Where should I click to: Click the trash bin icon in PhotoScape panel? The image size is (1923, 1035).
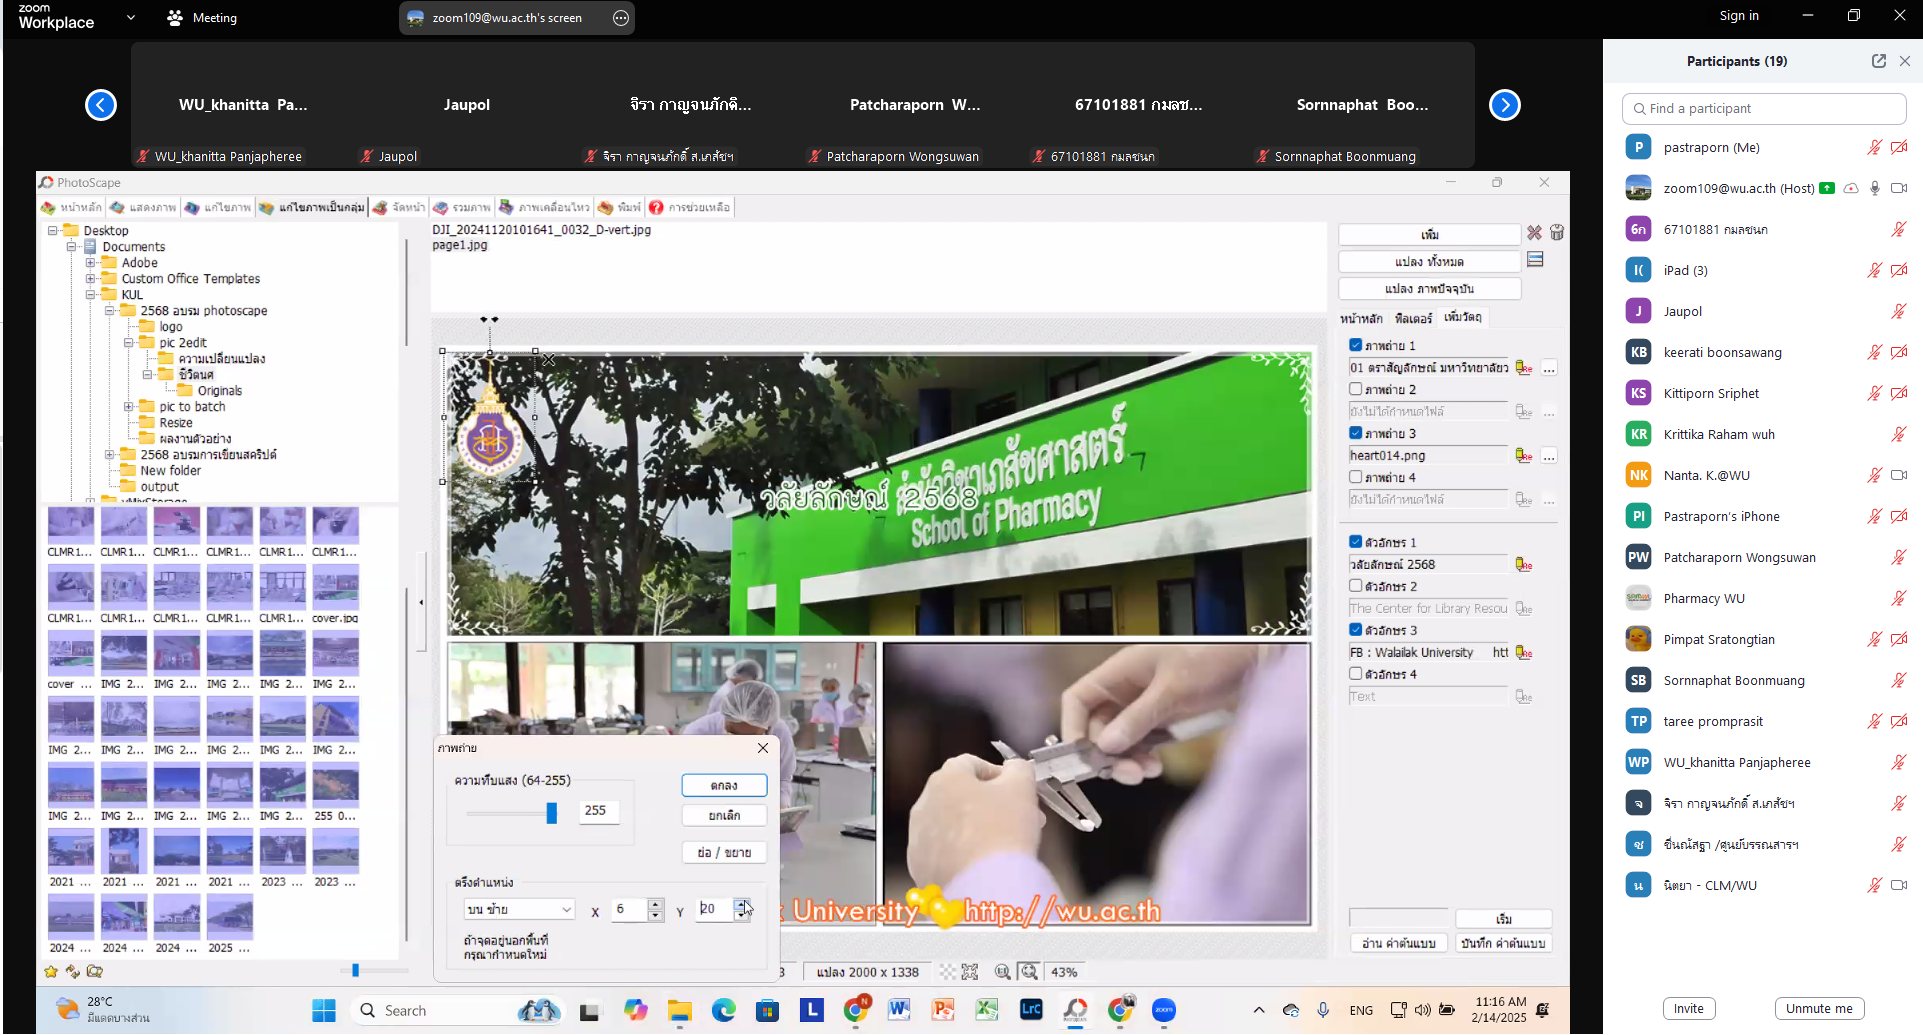pos(1557,233)
